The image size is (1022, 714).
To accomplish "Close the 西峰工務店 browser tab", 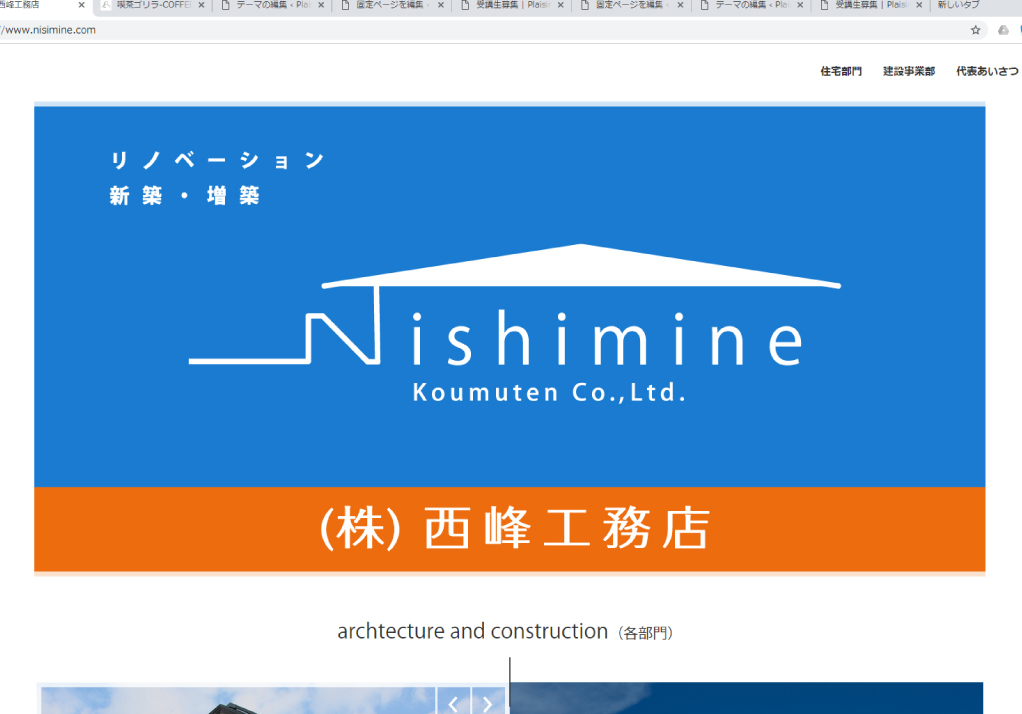I will pos(81,5).
